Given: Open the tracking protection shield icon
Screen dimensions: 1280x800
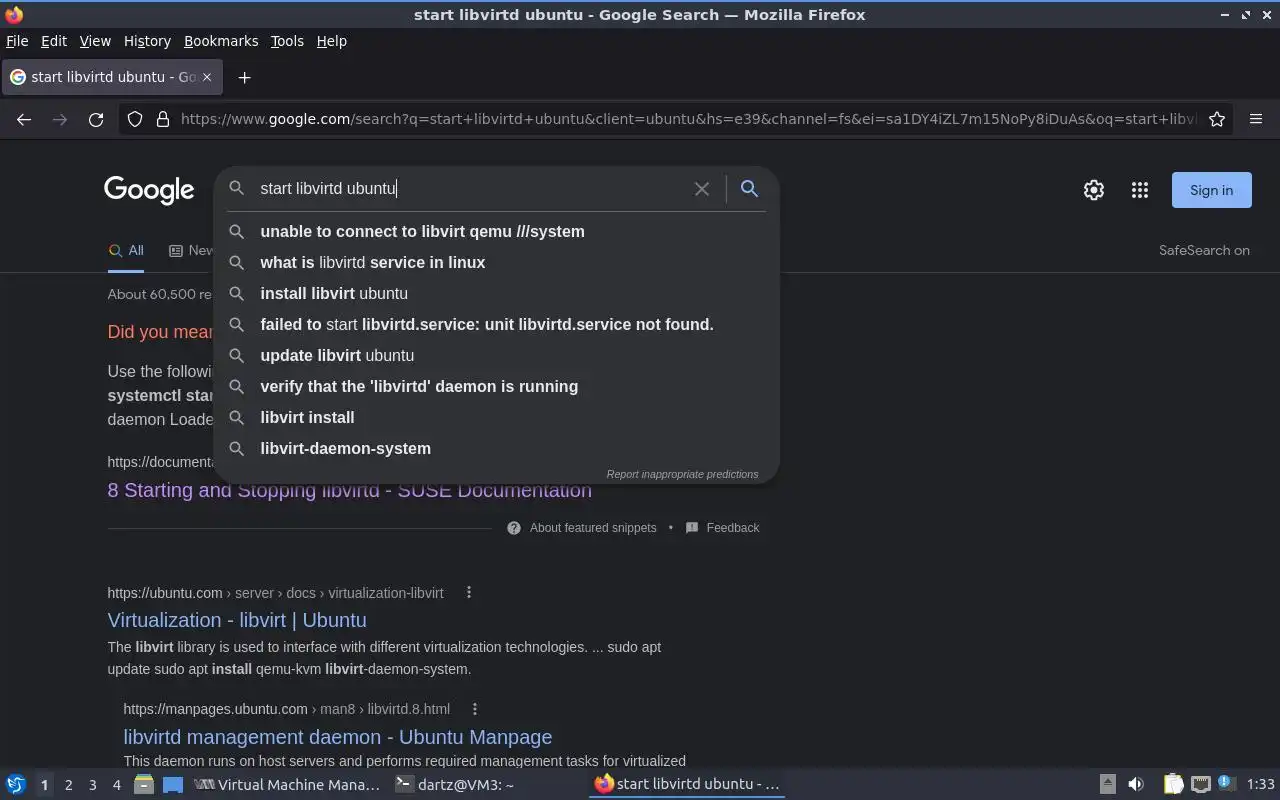Looking at the screenshot, I should point(135,119).
